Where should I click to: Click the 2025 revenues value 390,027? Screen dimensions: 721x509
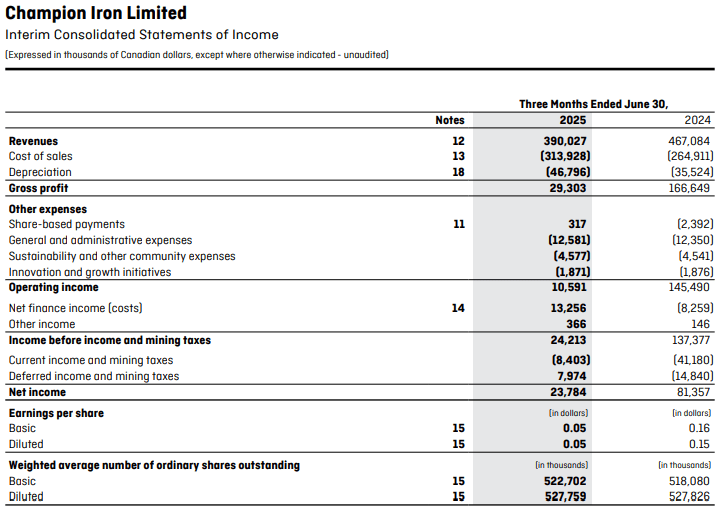point(564,142)
